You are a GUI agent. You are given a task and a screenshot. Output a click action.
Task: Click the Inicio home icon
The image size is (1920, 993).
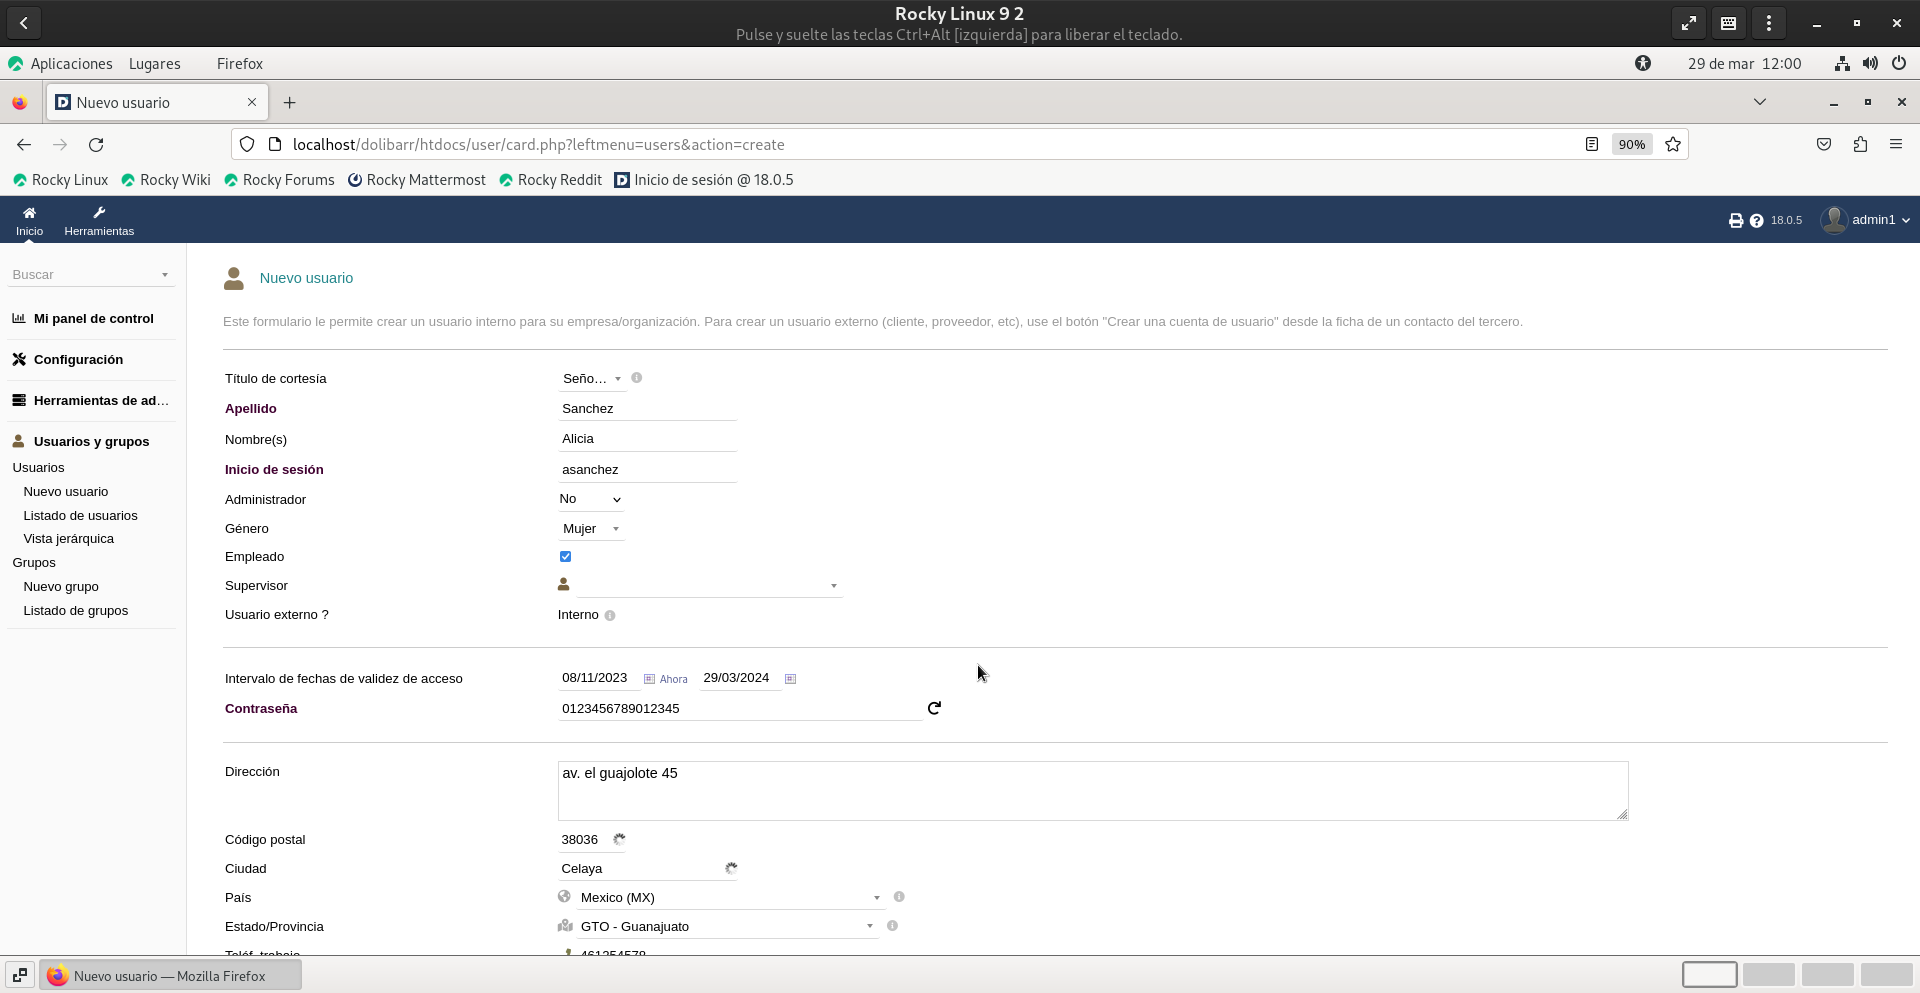tap(29, 213)
